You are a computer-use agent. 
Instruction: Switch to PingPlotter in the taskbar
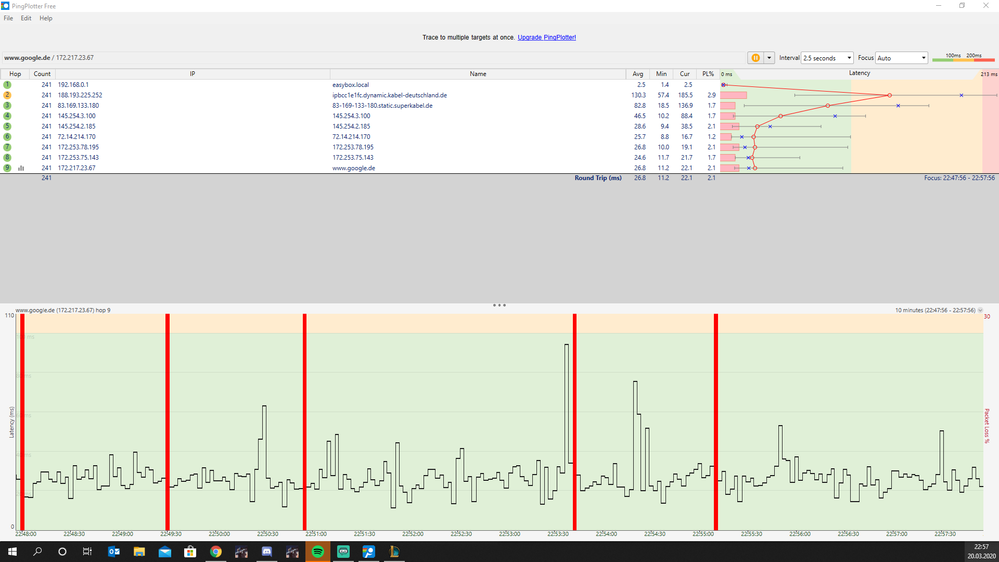(368, 552)
